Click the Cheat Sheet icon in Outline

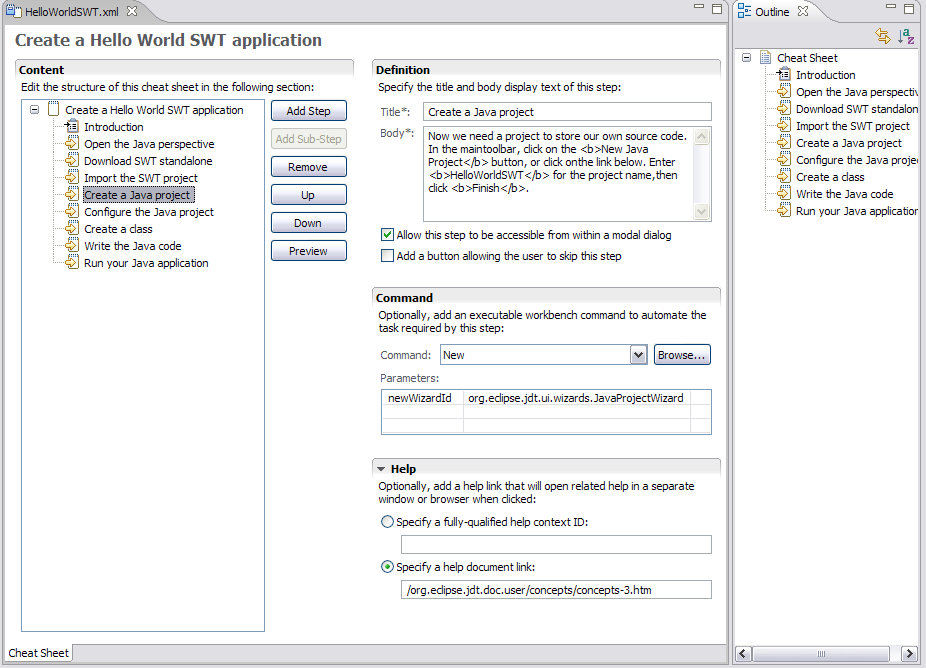click(x=766, y=57)
